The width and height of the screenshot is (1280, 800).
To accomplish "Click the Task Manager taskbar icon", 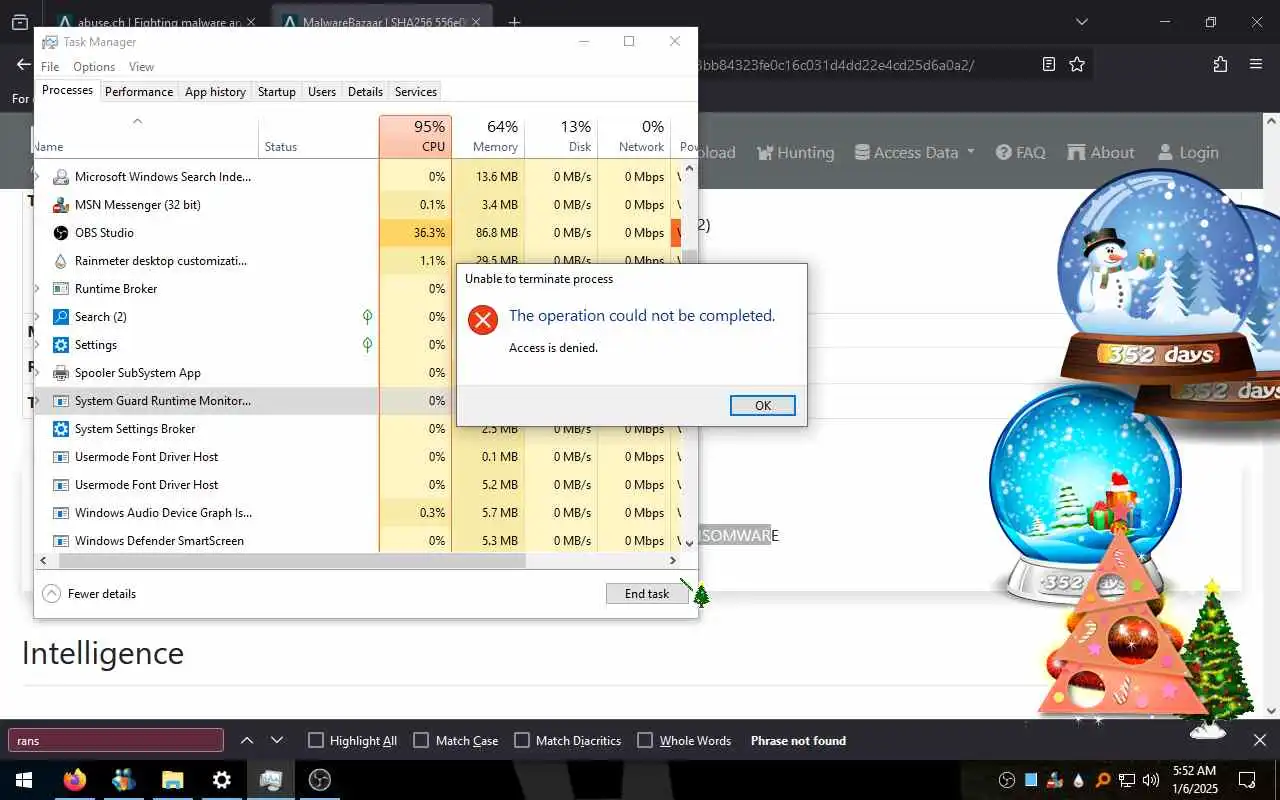I will coord(271,780).
